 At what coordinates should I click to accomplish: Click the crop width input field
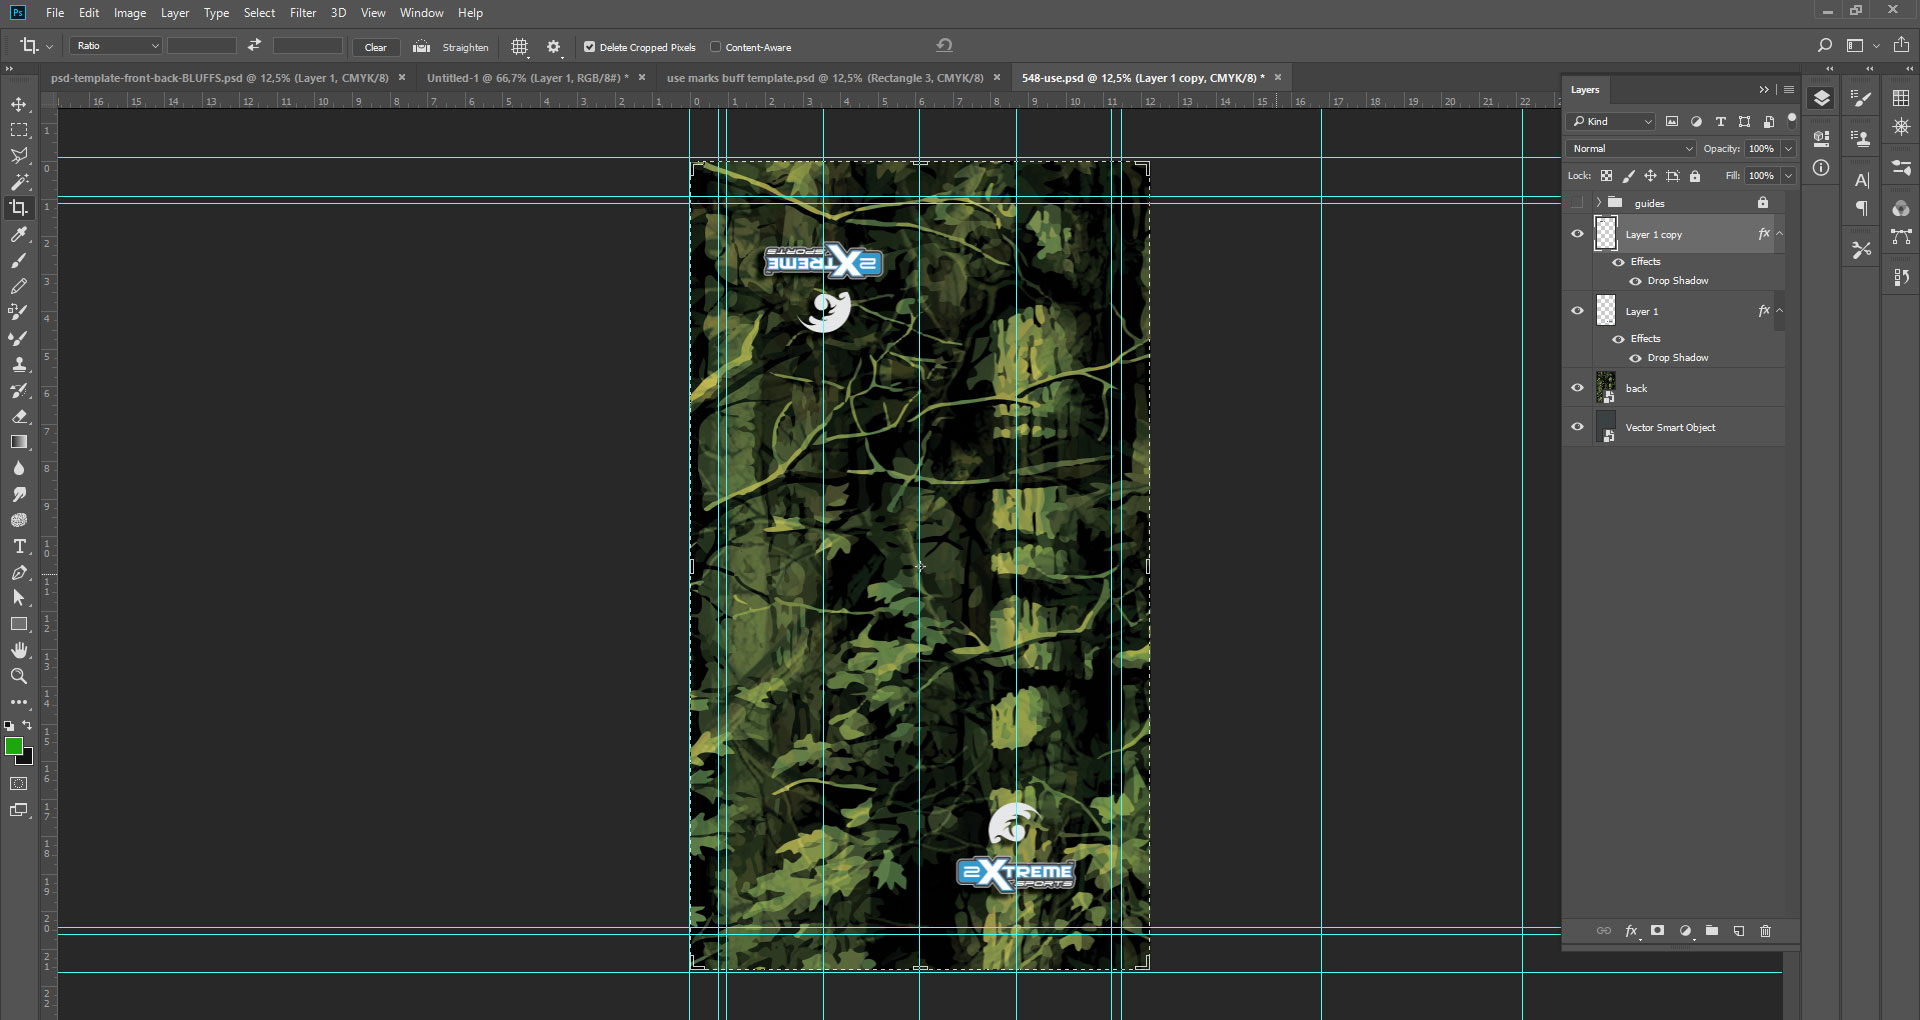click(202, 46)
